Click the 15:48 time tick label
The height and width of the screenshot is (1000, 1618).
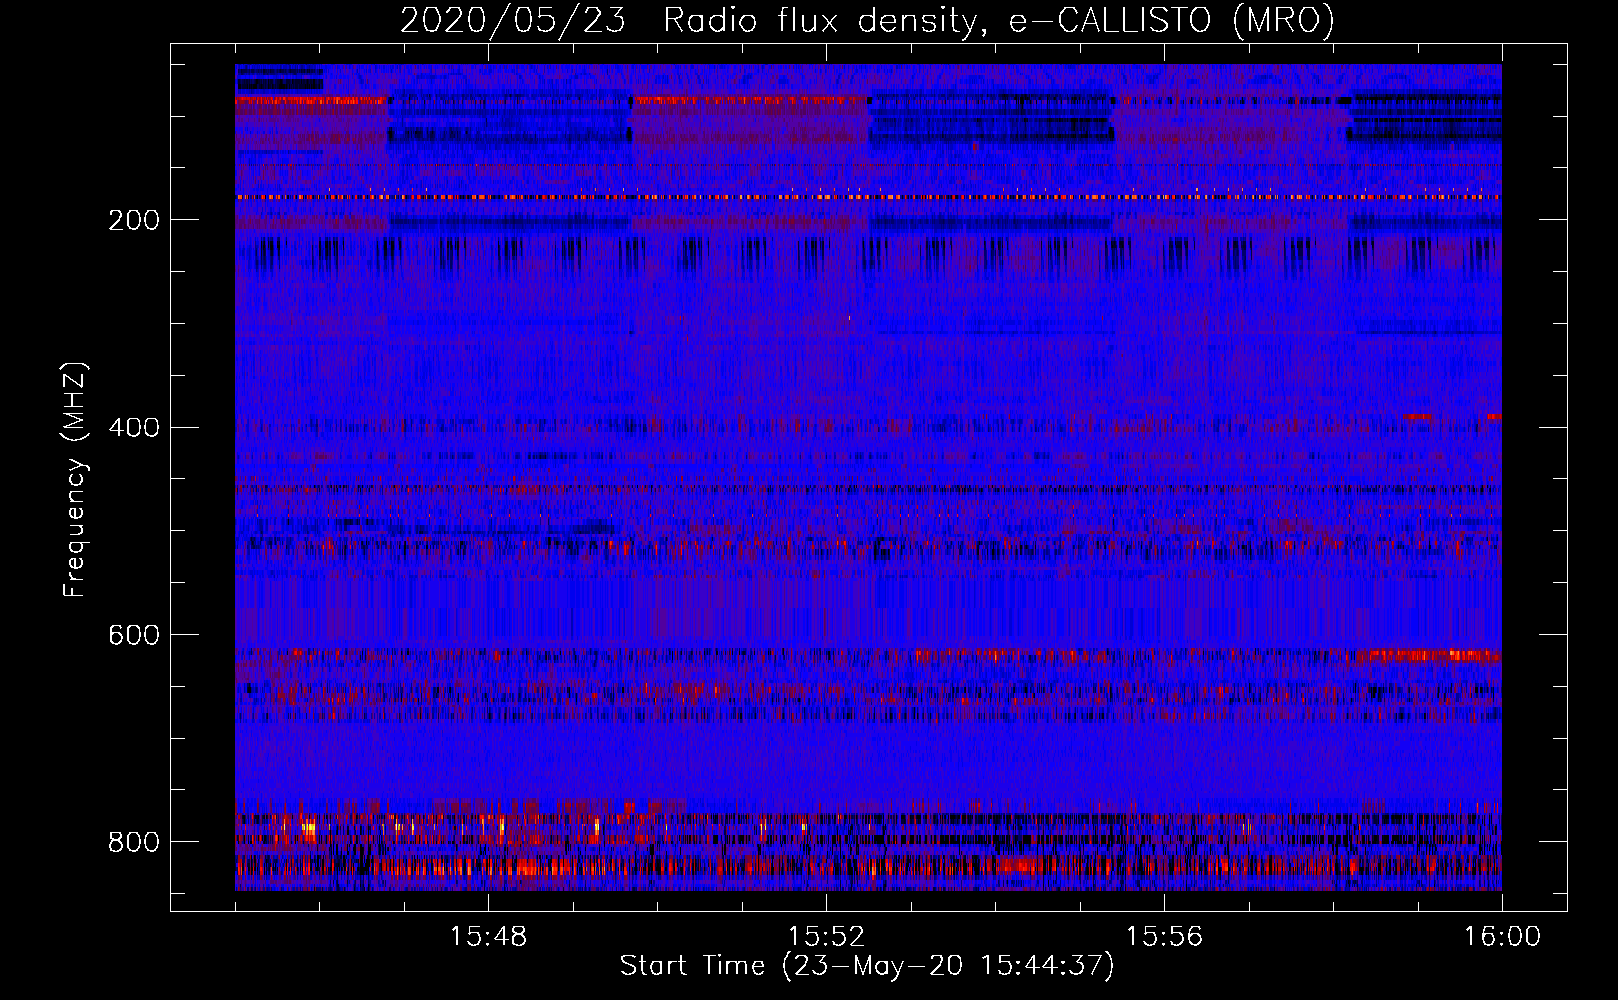tap(488, 937)
